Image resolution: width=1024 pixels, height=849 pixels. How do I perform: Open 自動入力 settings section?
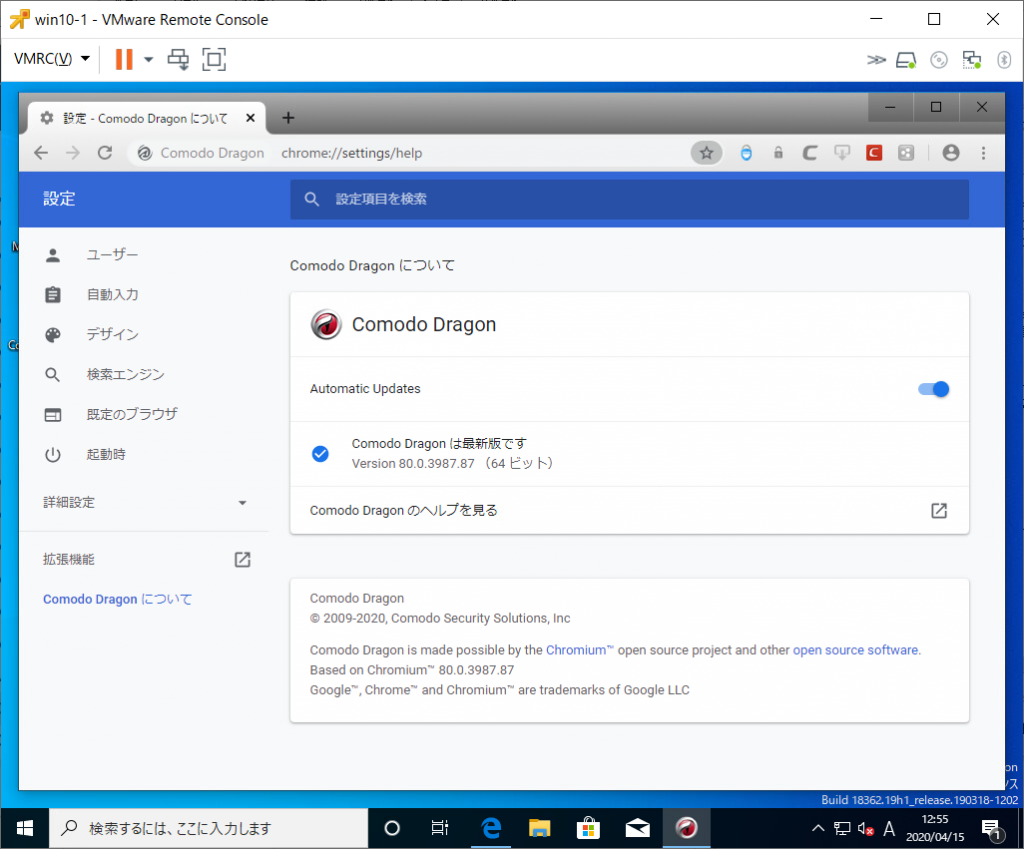(112, 295)
